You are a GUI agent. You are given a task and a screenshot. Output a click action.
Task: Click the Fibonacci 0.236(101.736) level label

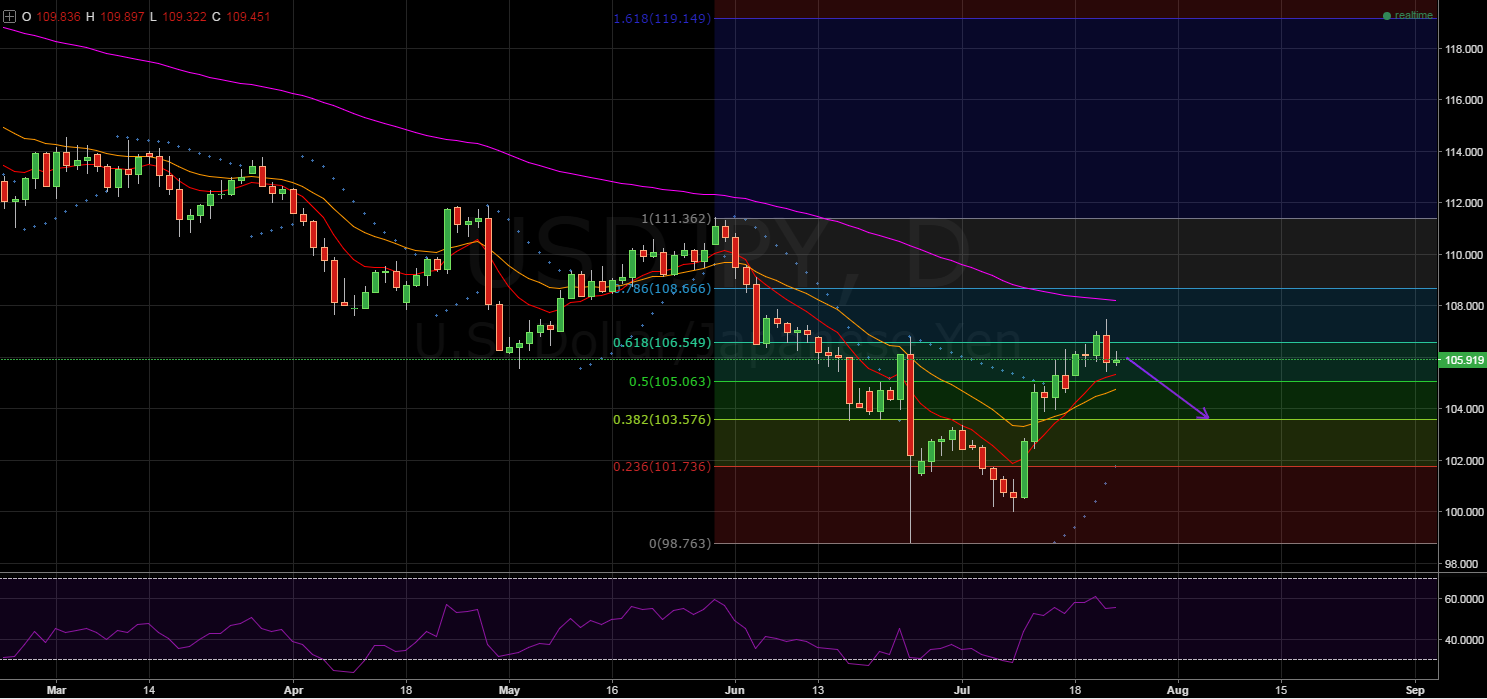663,466
